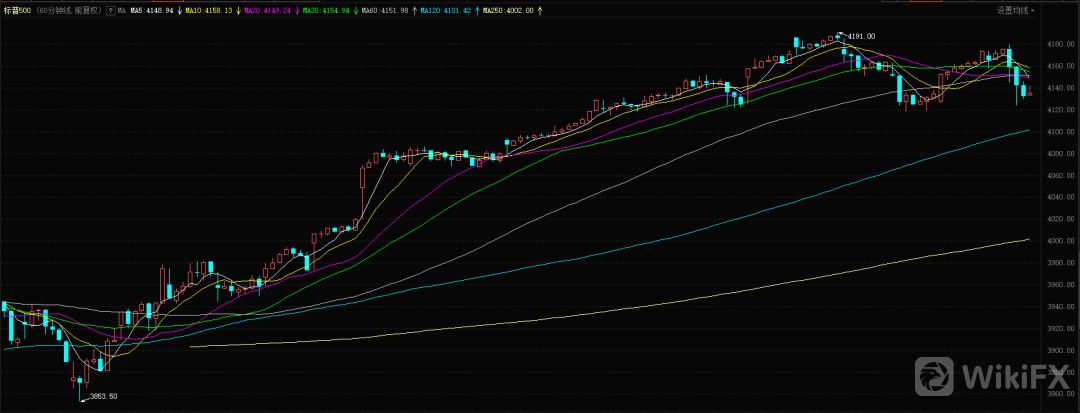This screenshot has height=413, width=1080.
Task: Click the 4191.00 high price marker
Action: tap(861, 36)
